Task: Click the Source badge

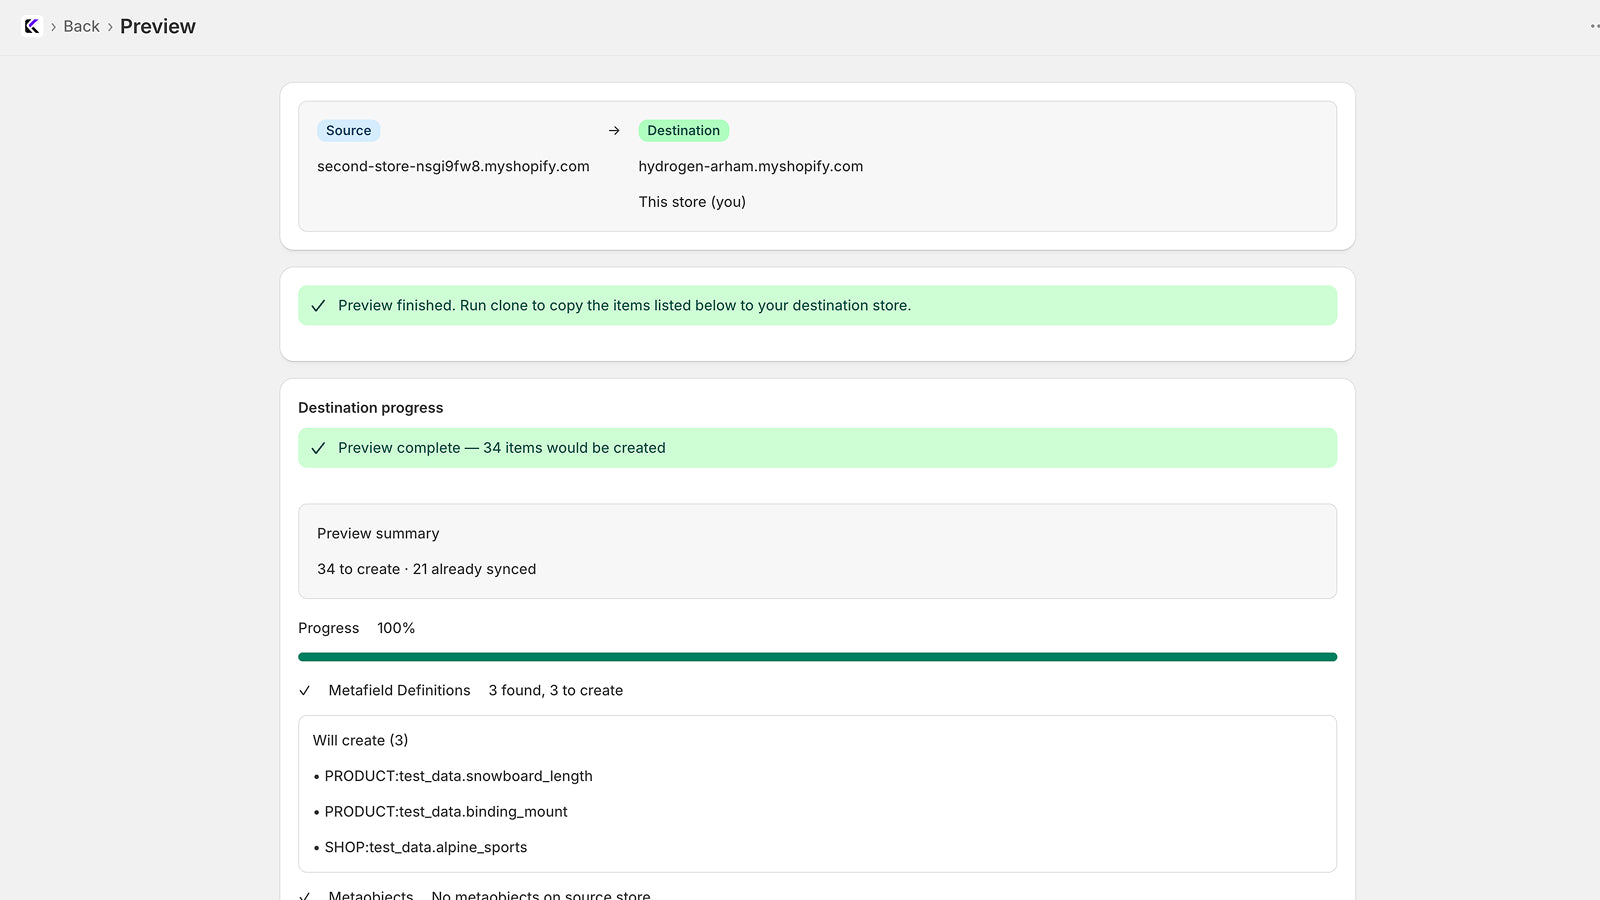Action: [348, 131]
